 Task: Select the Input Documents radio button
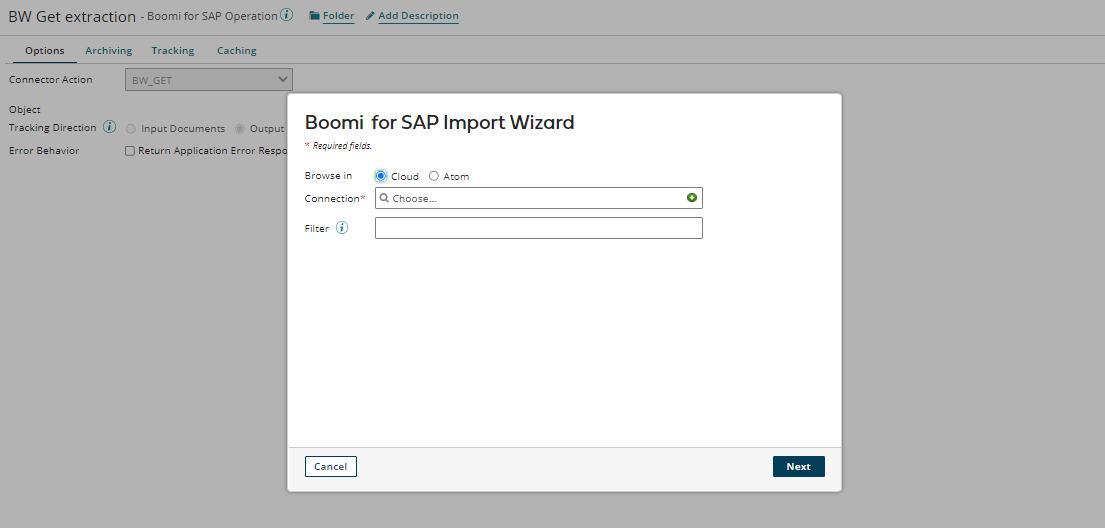point(131,129)
